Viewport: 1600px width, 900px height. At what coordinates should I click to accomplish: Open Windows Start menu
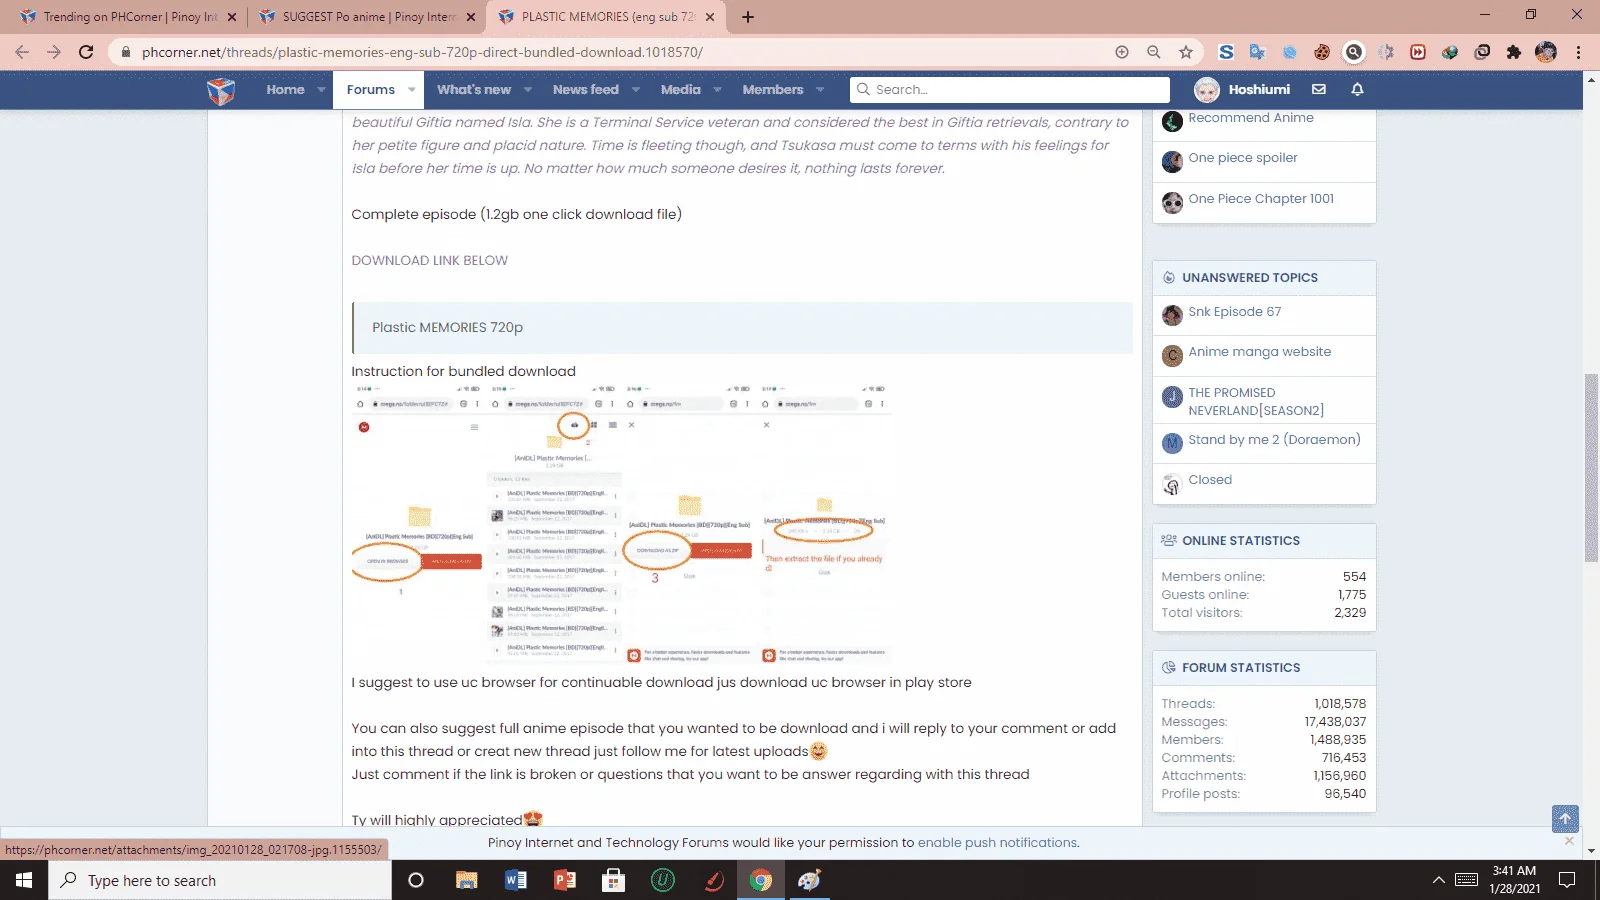[24, 880]
